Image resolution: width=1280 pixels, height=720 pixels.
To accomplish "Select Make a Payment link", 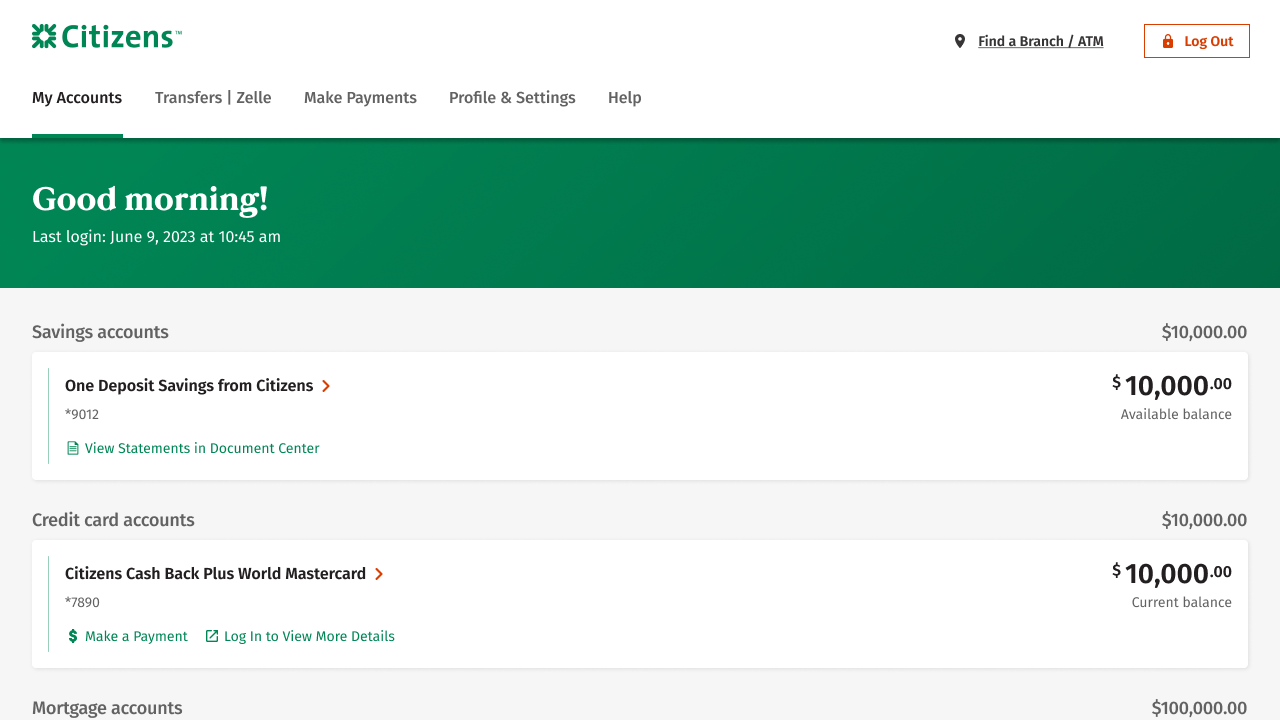I will click(x=136, y=636).
